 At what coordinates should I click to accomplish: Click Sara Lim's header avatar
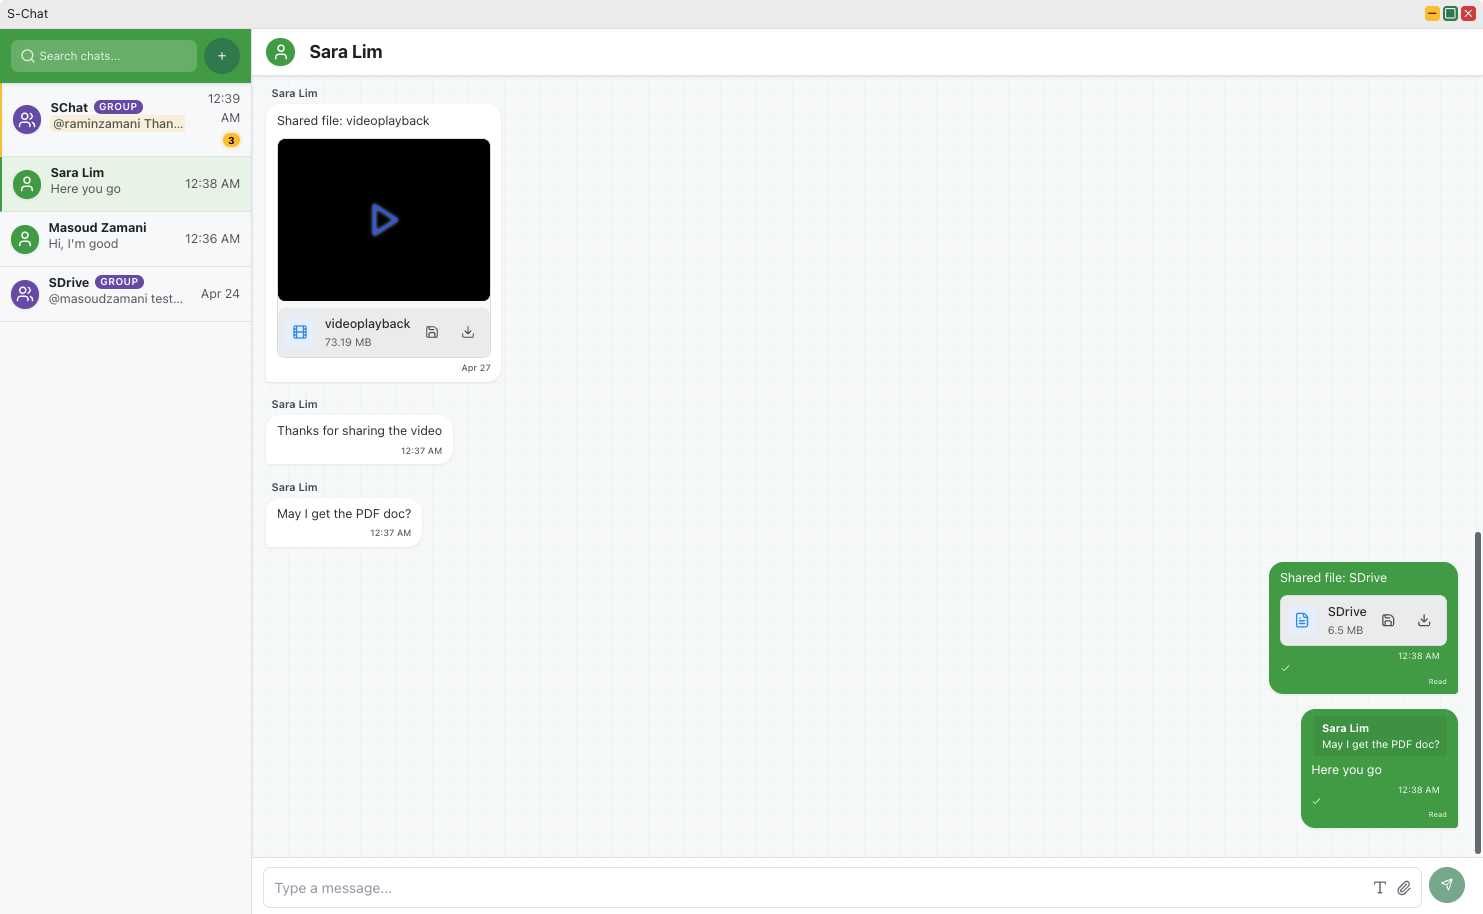coord(281,52)
